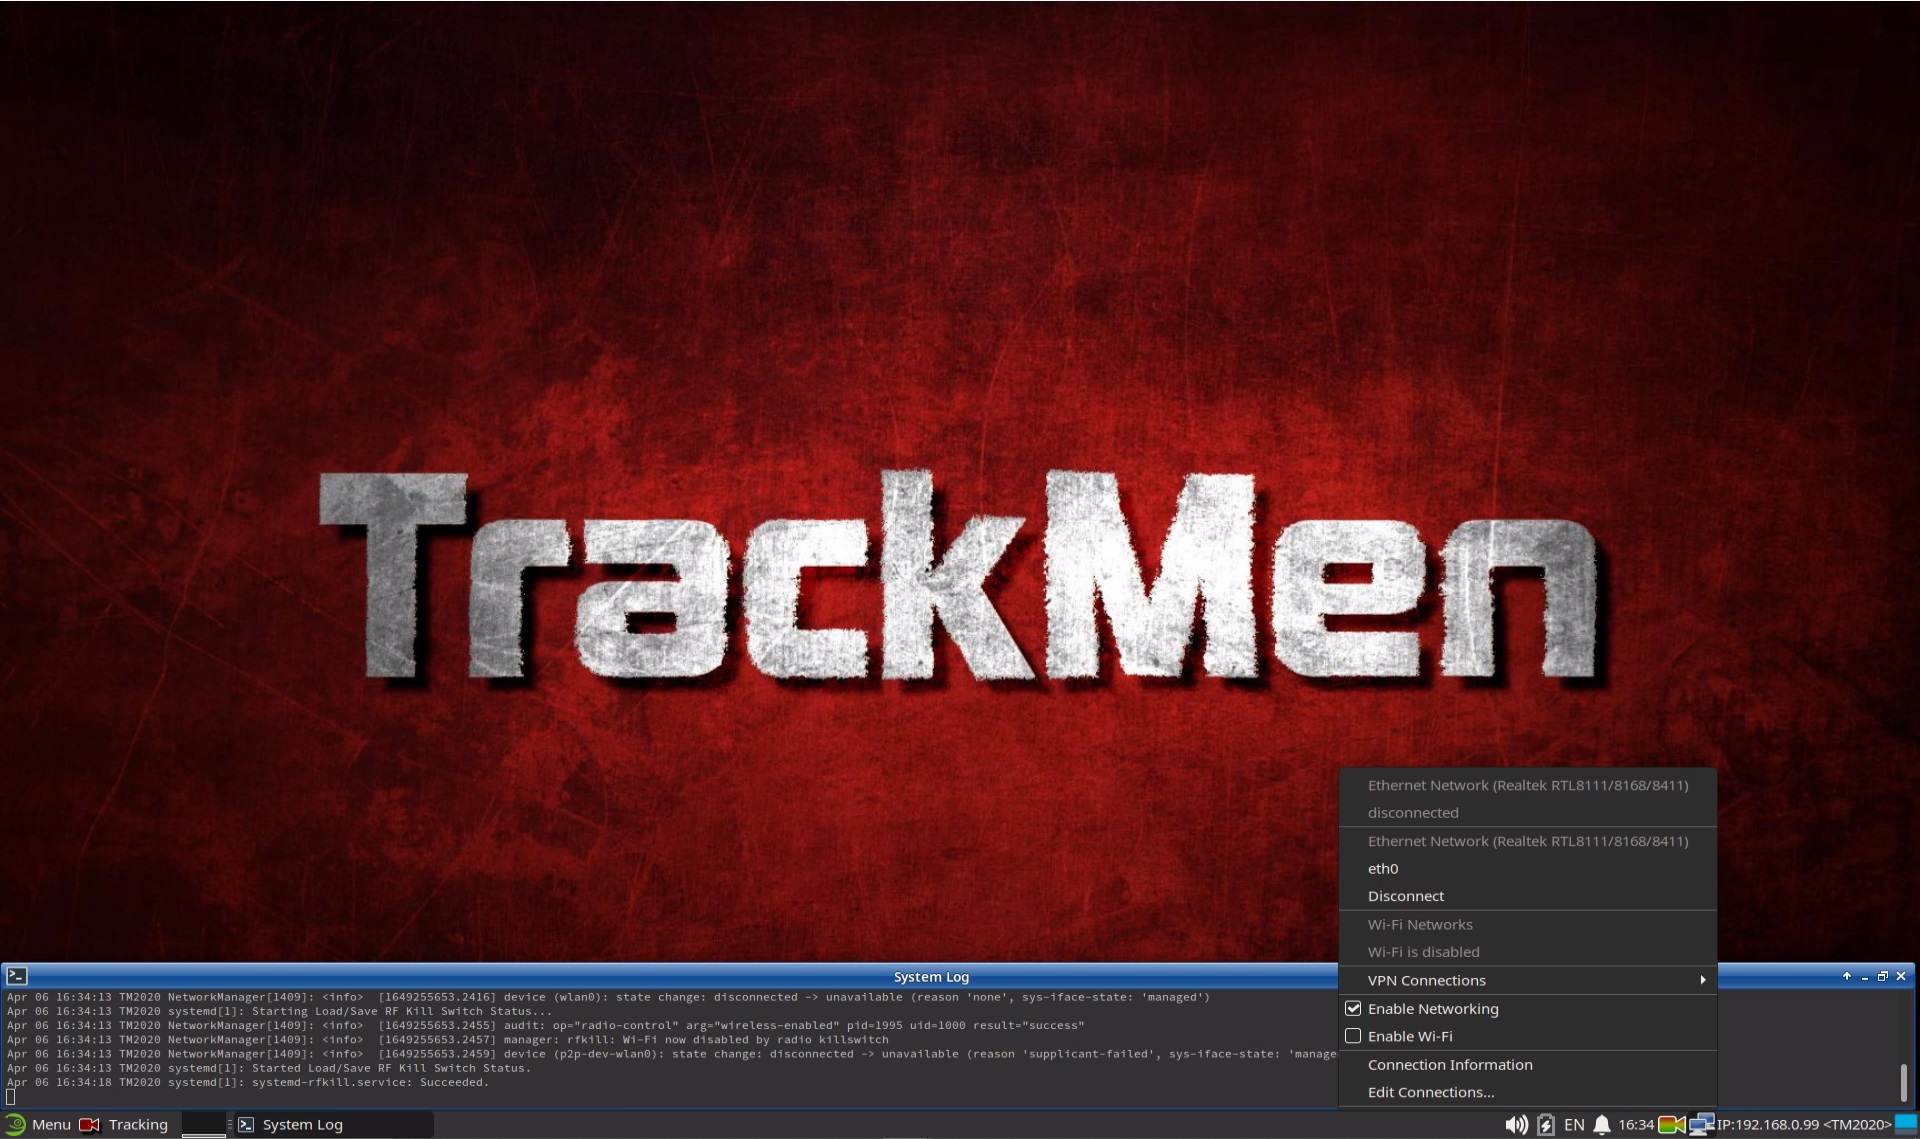Check the Enable Wi-Fi checkbox
Image resolution: width=1920 pixels, height=1139 pixels.
pos(1353,1036)
